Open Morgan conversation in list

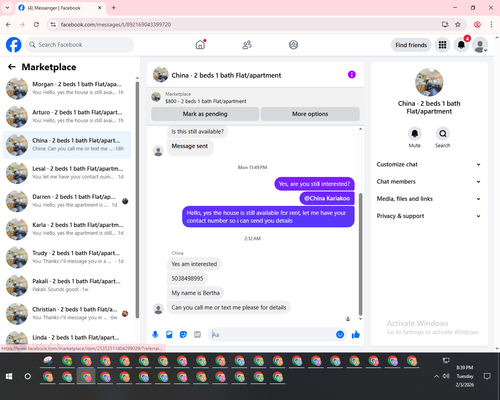tap(67, 88)
